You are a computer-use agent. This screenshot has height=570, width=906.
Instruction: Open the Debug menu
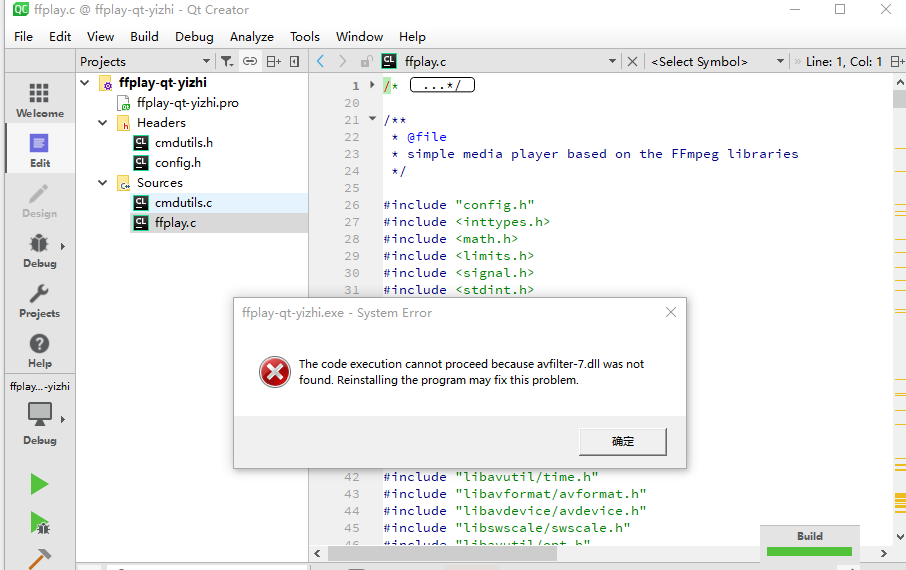(194, 36)
